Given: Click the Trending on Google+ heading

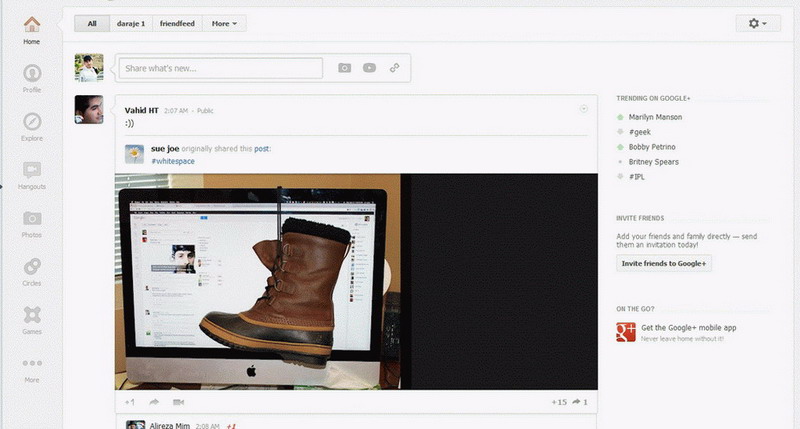Looking at the screenshot, I should point(653,98).
